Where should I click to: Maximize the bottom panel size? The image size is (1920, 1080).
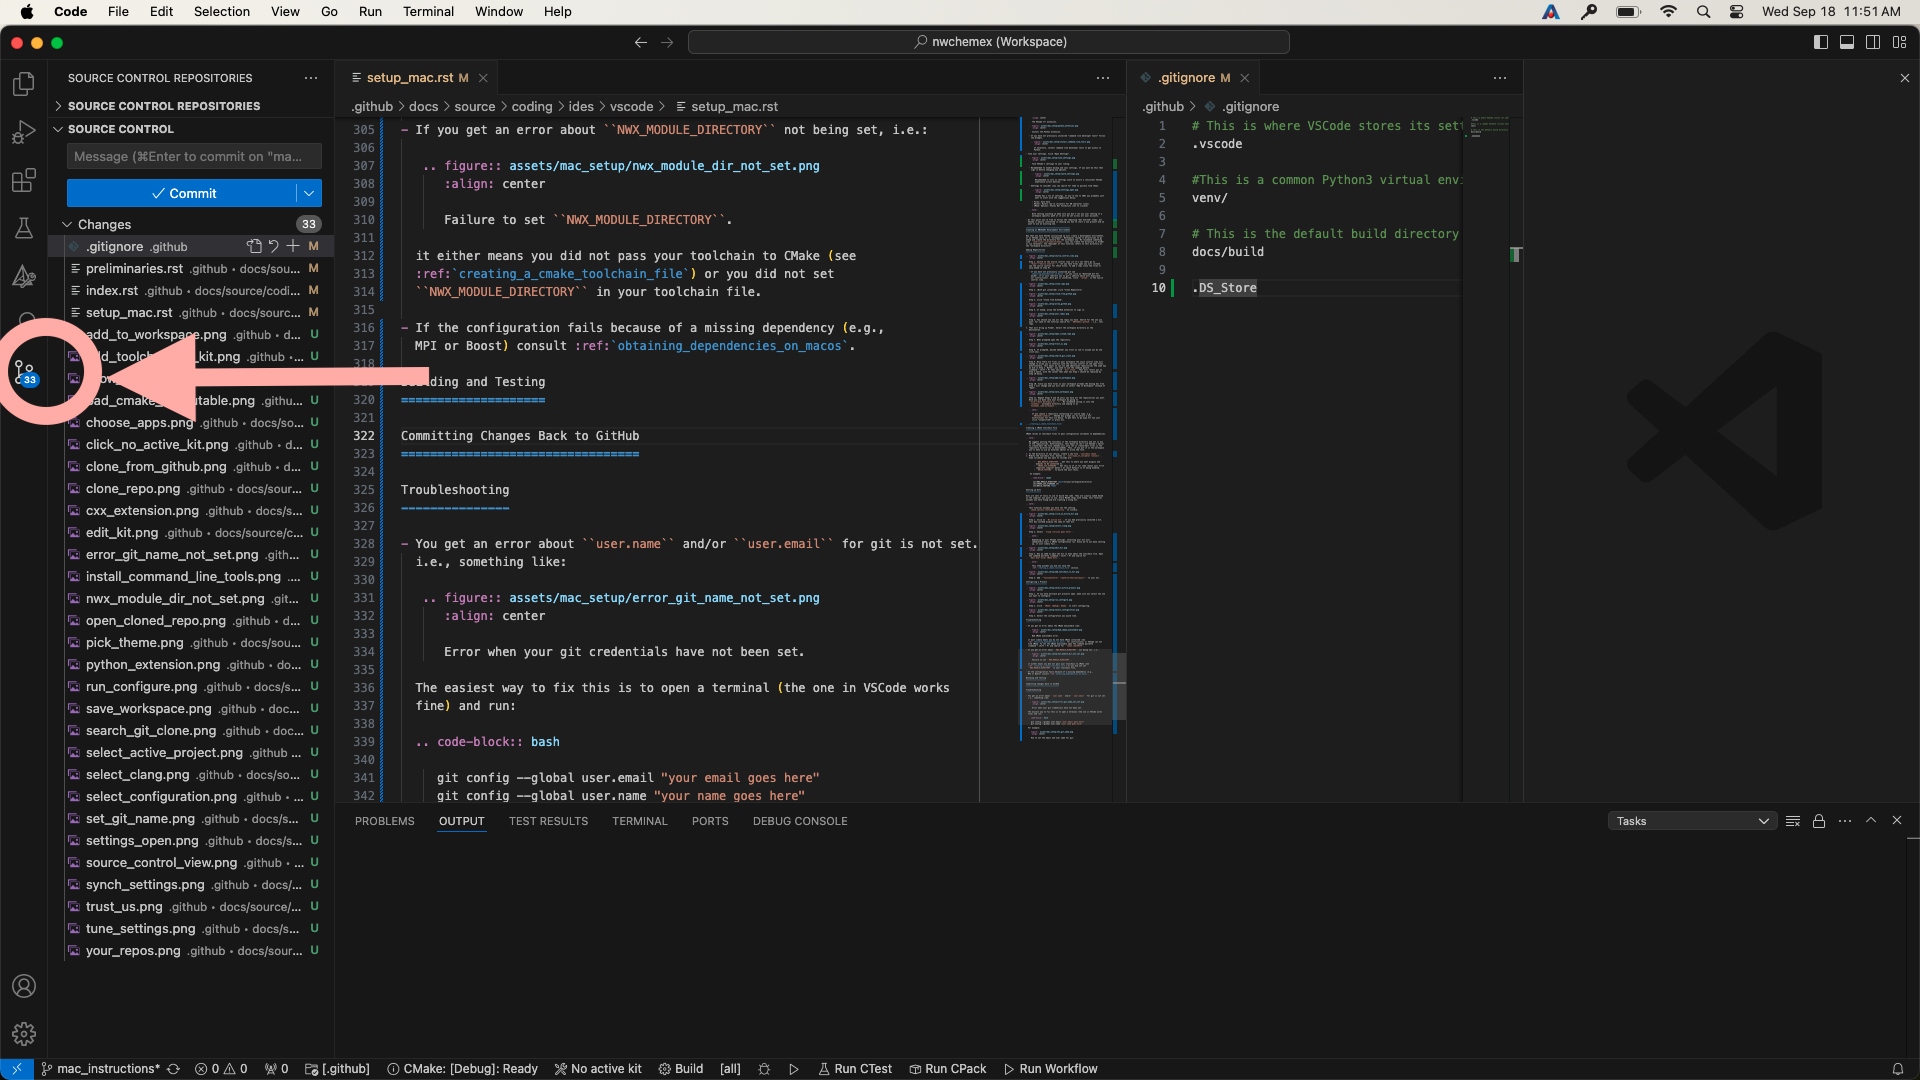pyautogui.click(x=1871, y=821)
